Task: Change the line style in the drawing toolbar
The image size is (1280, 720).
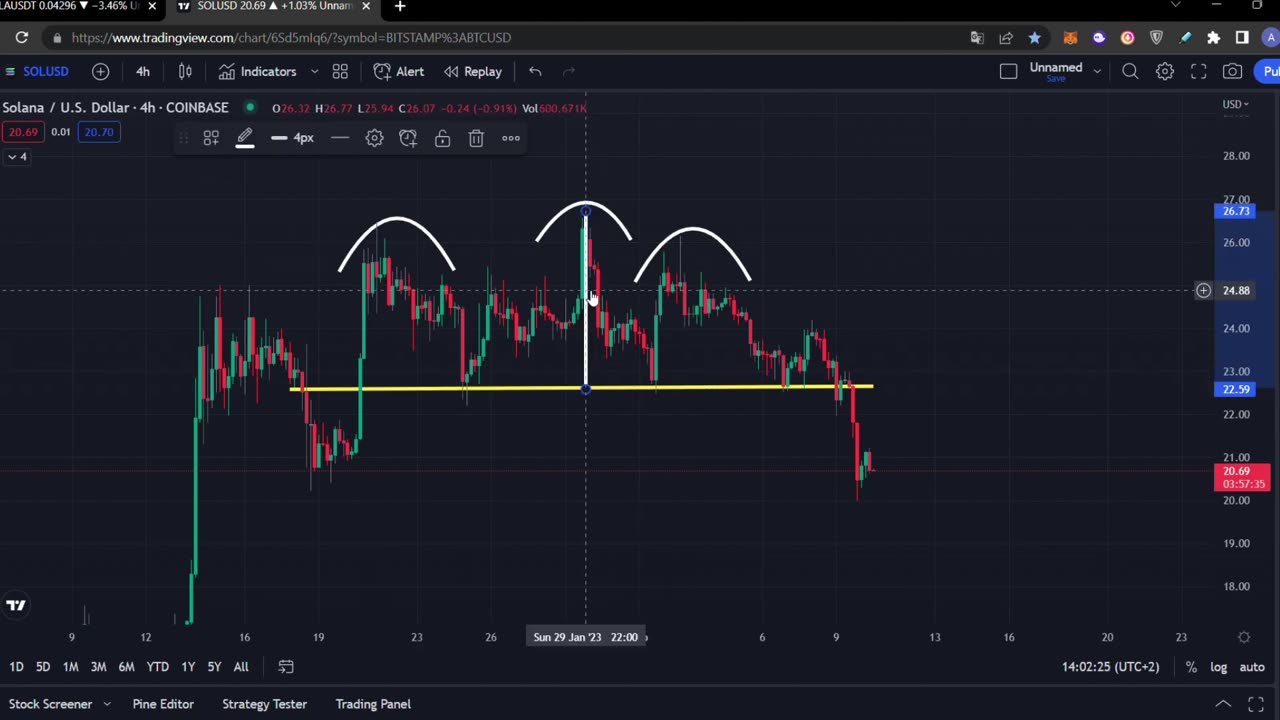Action: [x=340, y=138]
